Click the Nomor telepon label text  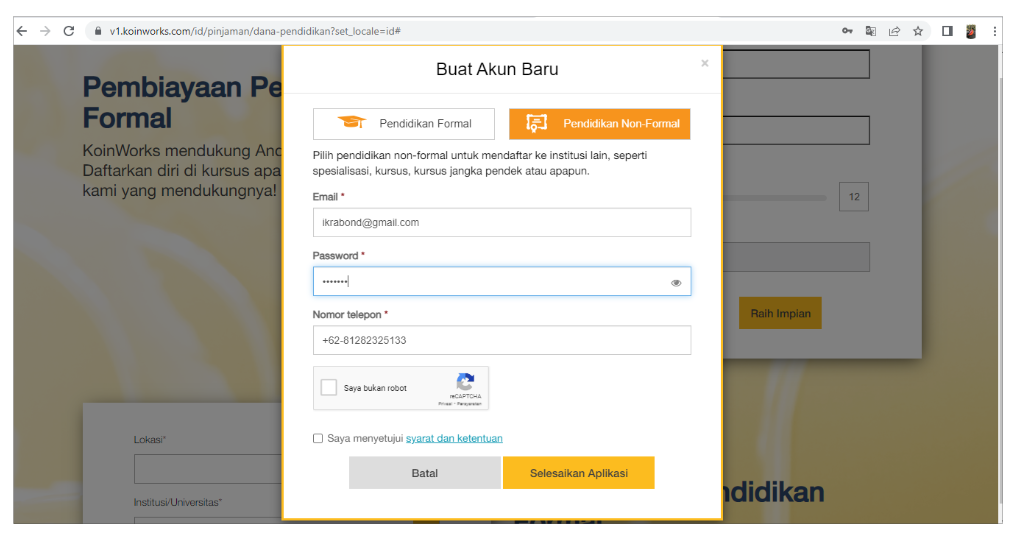tap(347, 315)
